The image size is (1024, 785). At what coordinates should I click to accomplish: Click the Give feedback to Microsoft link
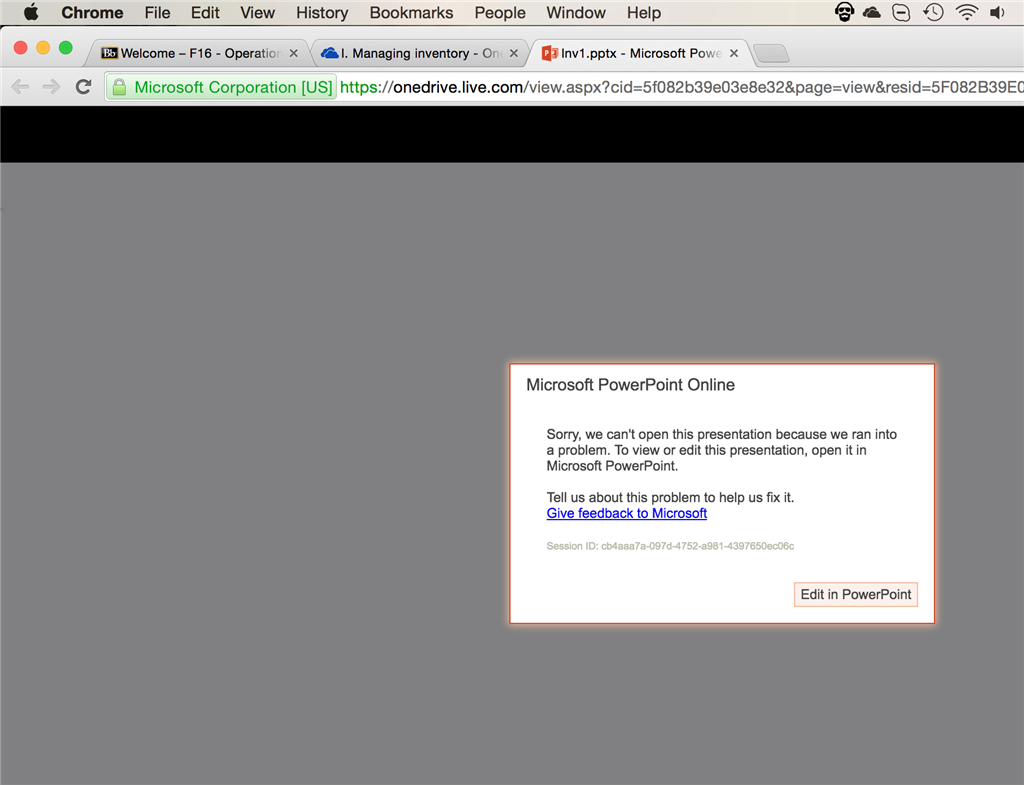click(x=626, y=513)
